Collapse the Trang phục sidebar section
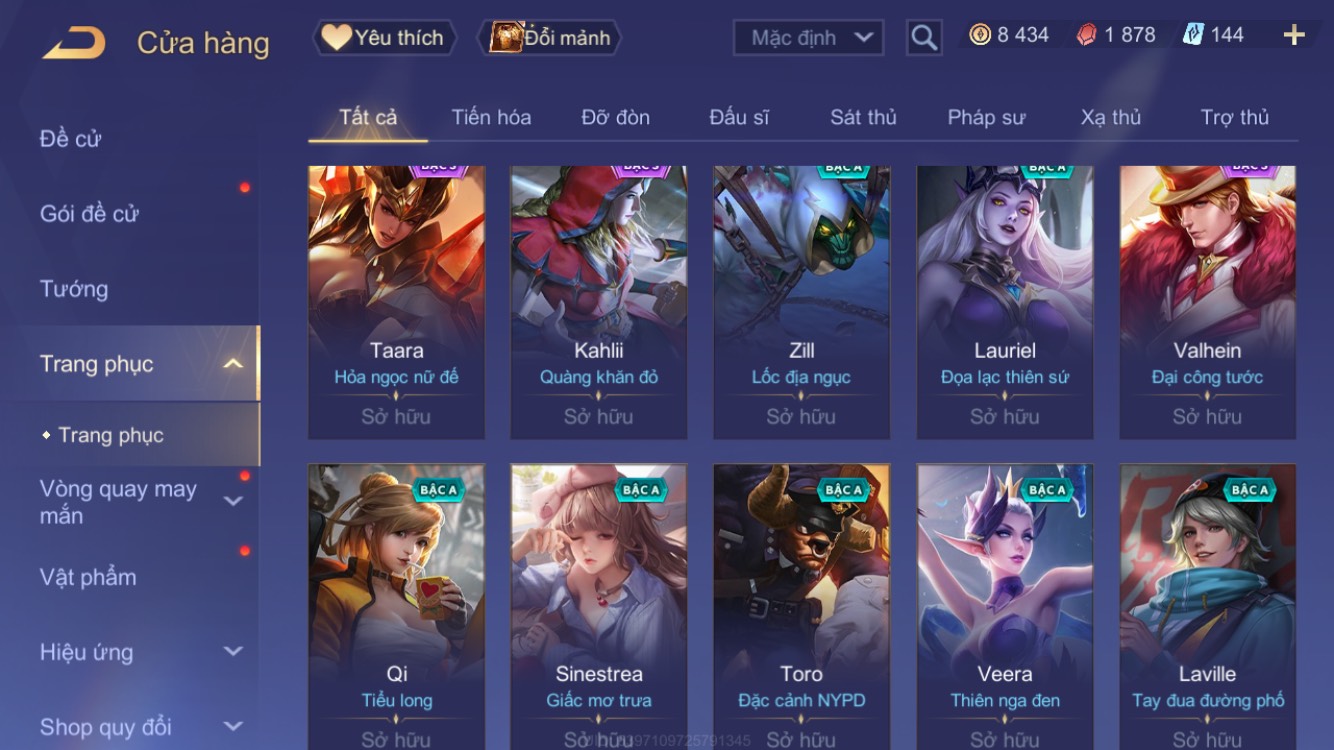 (x=233, y=364)
